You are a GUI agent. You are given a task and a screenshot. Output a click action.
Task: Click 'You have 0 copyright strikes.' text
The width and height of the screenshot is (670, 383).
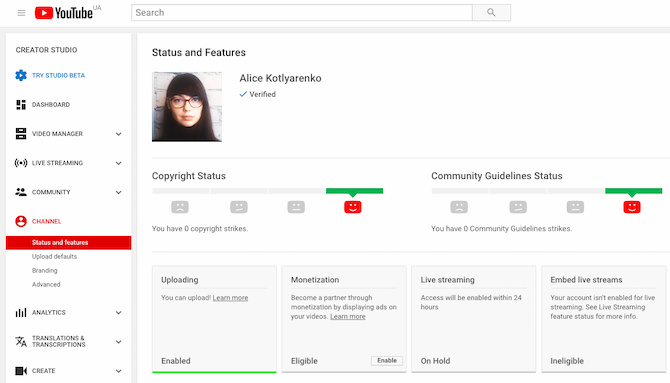pos(200,229)
